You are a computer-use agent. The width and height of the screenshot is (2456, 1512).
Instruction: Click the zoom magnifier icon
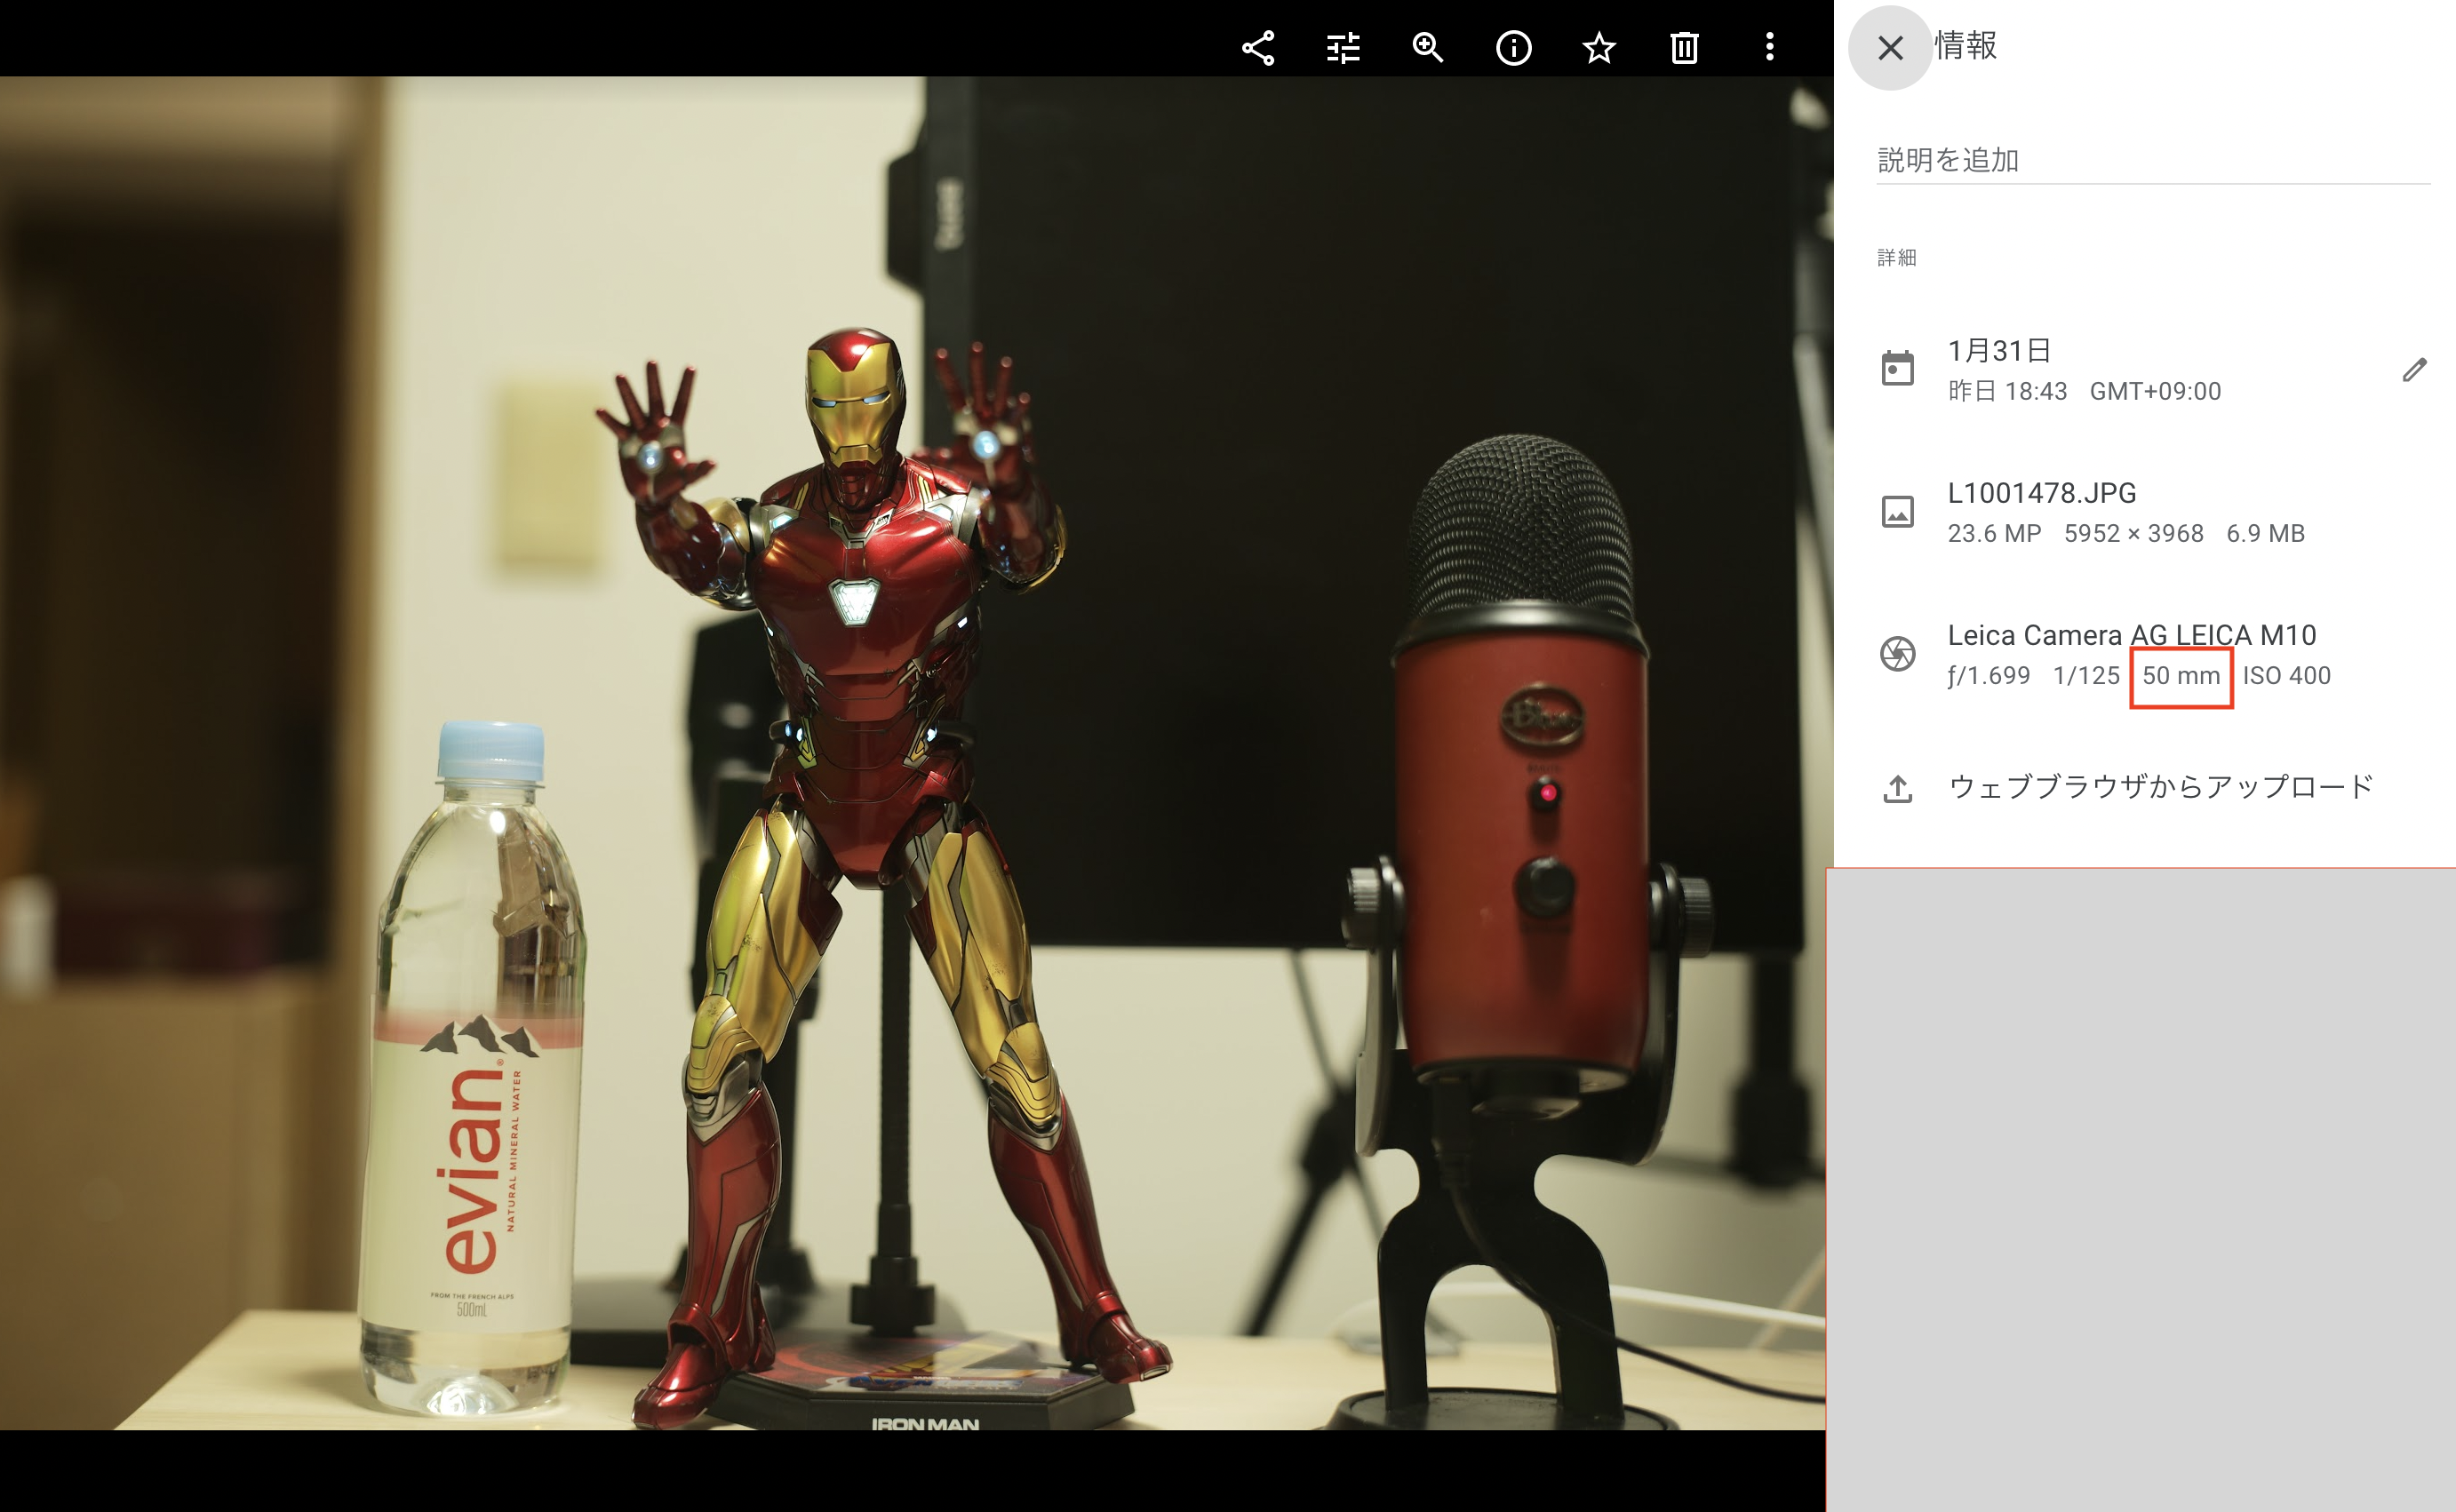point(1427,47)
